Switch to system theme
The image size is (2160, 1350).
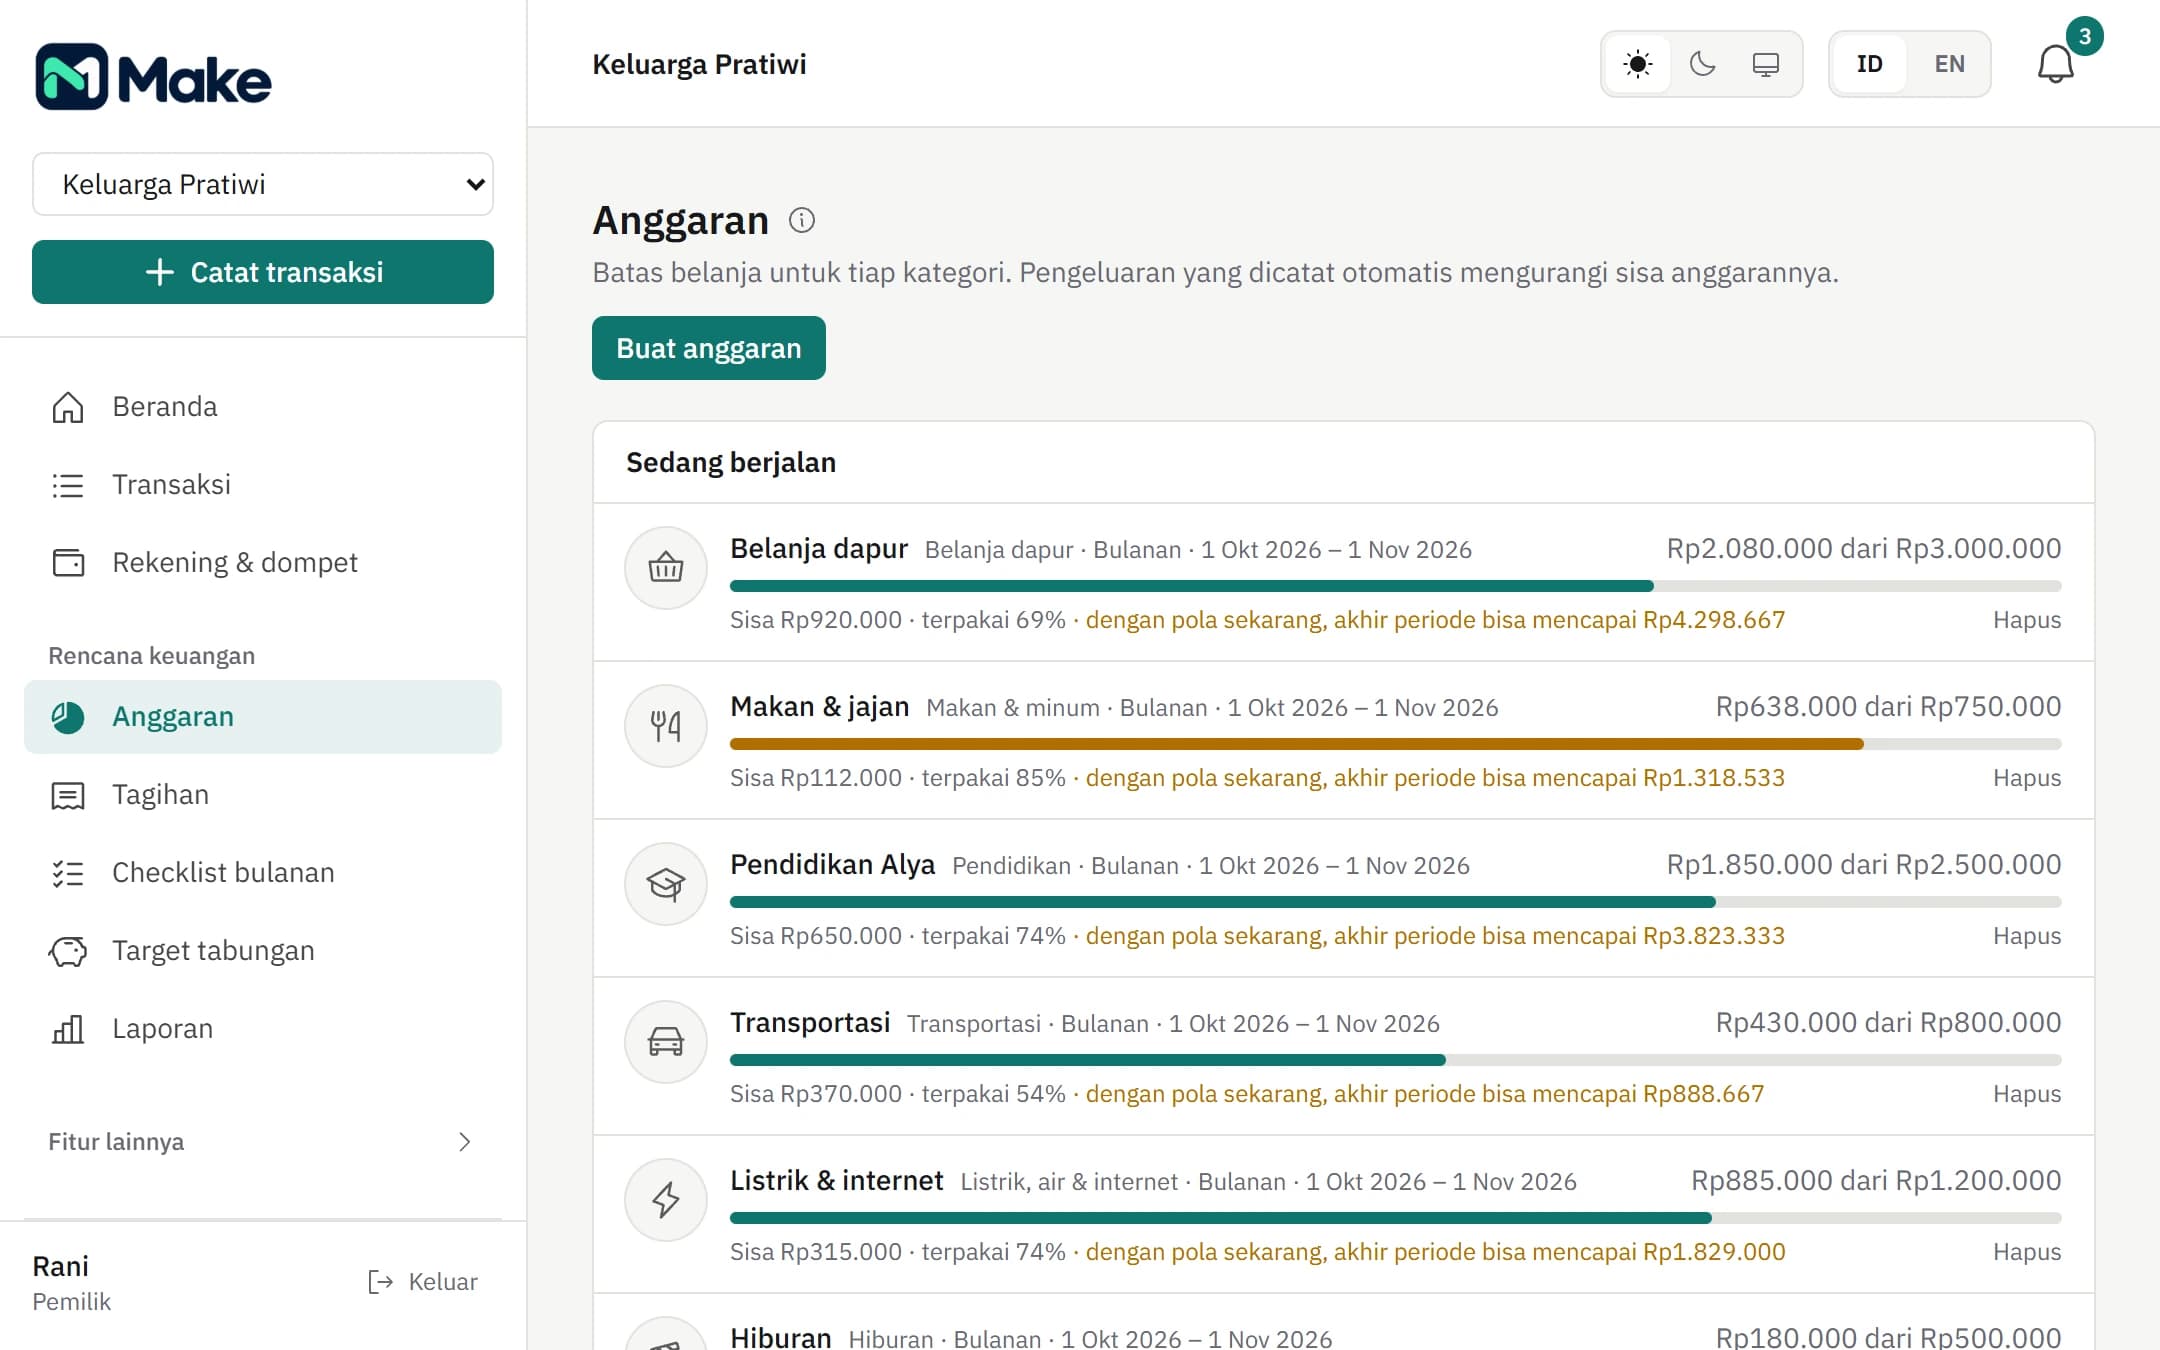click(1766, 64)
